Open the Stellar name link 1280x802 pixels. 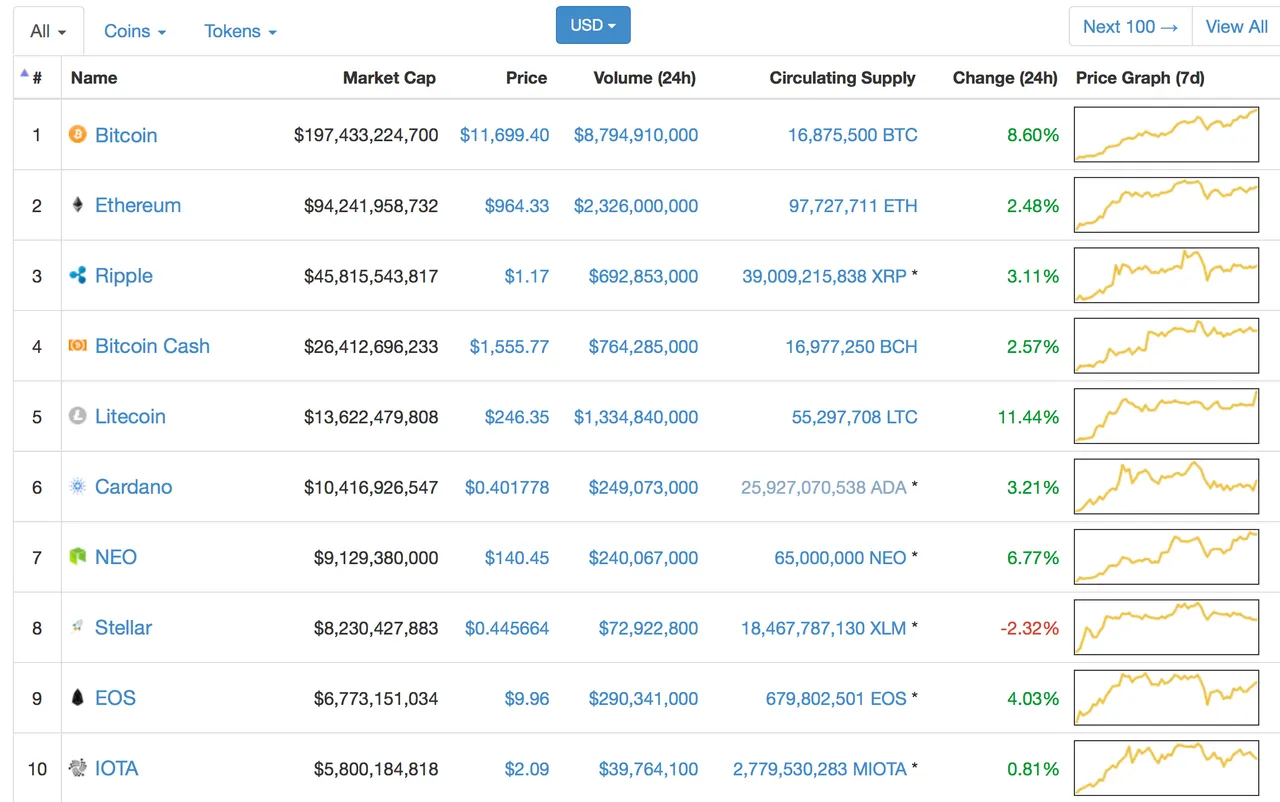coord(123,628)
